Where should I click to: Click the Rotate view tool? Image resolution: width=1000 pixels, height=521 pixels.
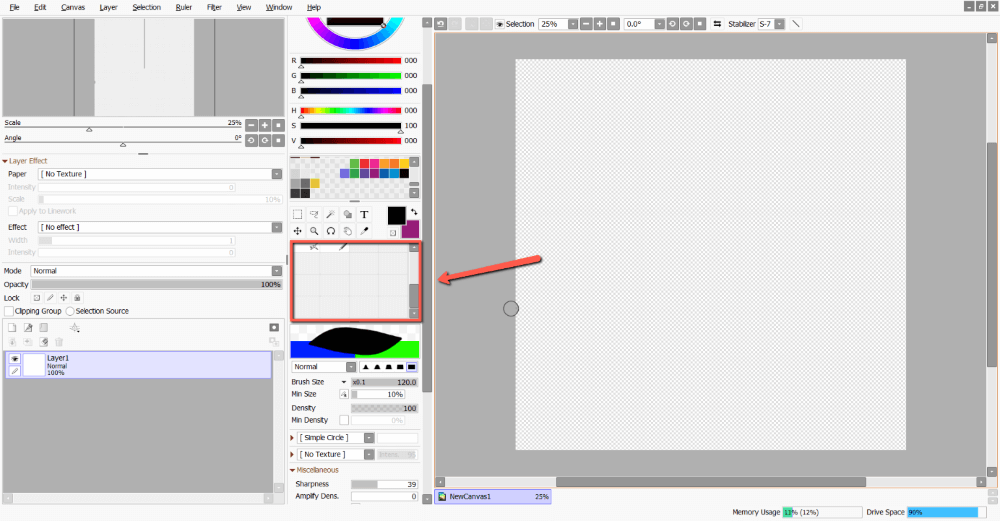[330, 231]
